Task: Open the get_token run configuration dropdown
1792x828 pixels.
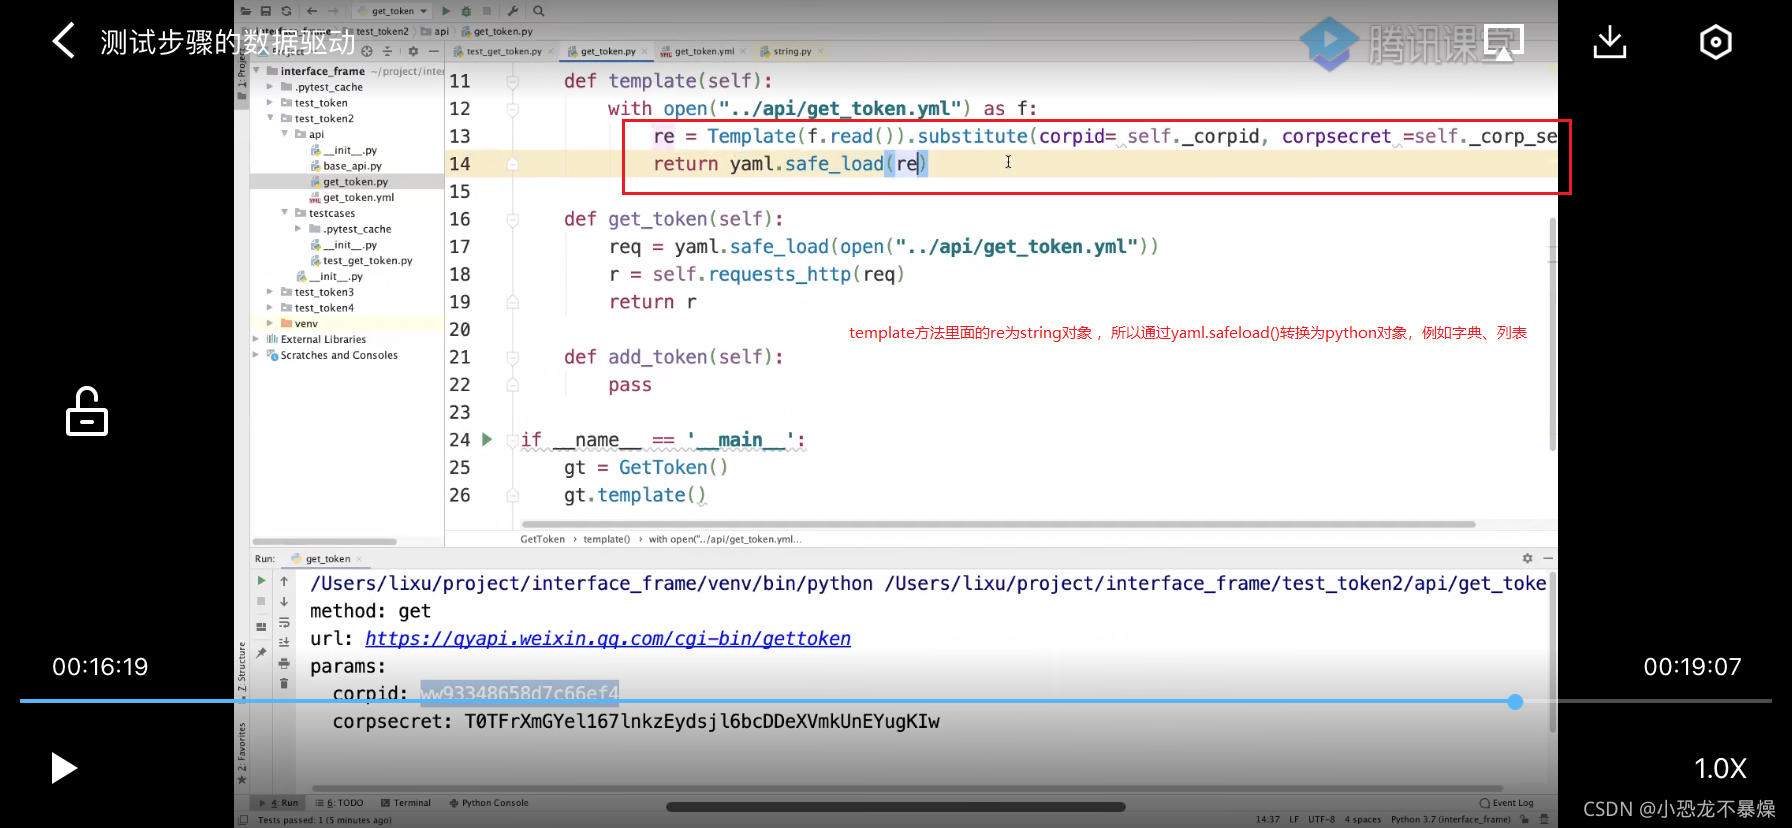Action: [x=393, y=11]
